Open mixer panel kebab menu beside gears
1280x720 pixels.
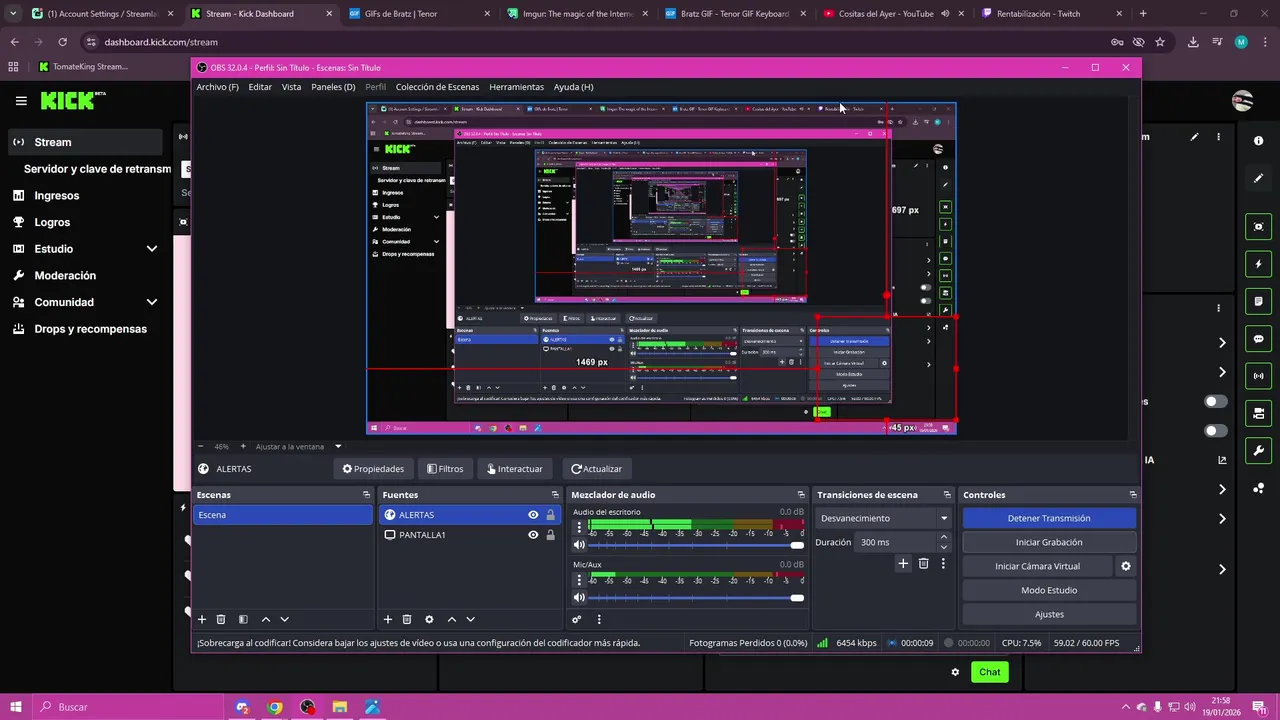point(599,620)
